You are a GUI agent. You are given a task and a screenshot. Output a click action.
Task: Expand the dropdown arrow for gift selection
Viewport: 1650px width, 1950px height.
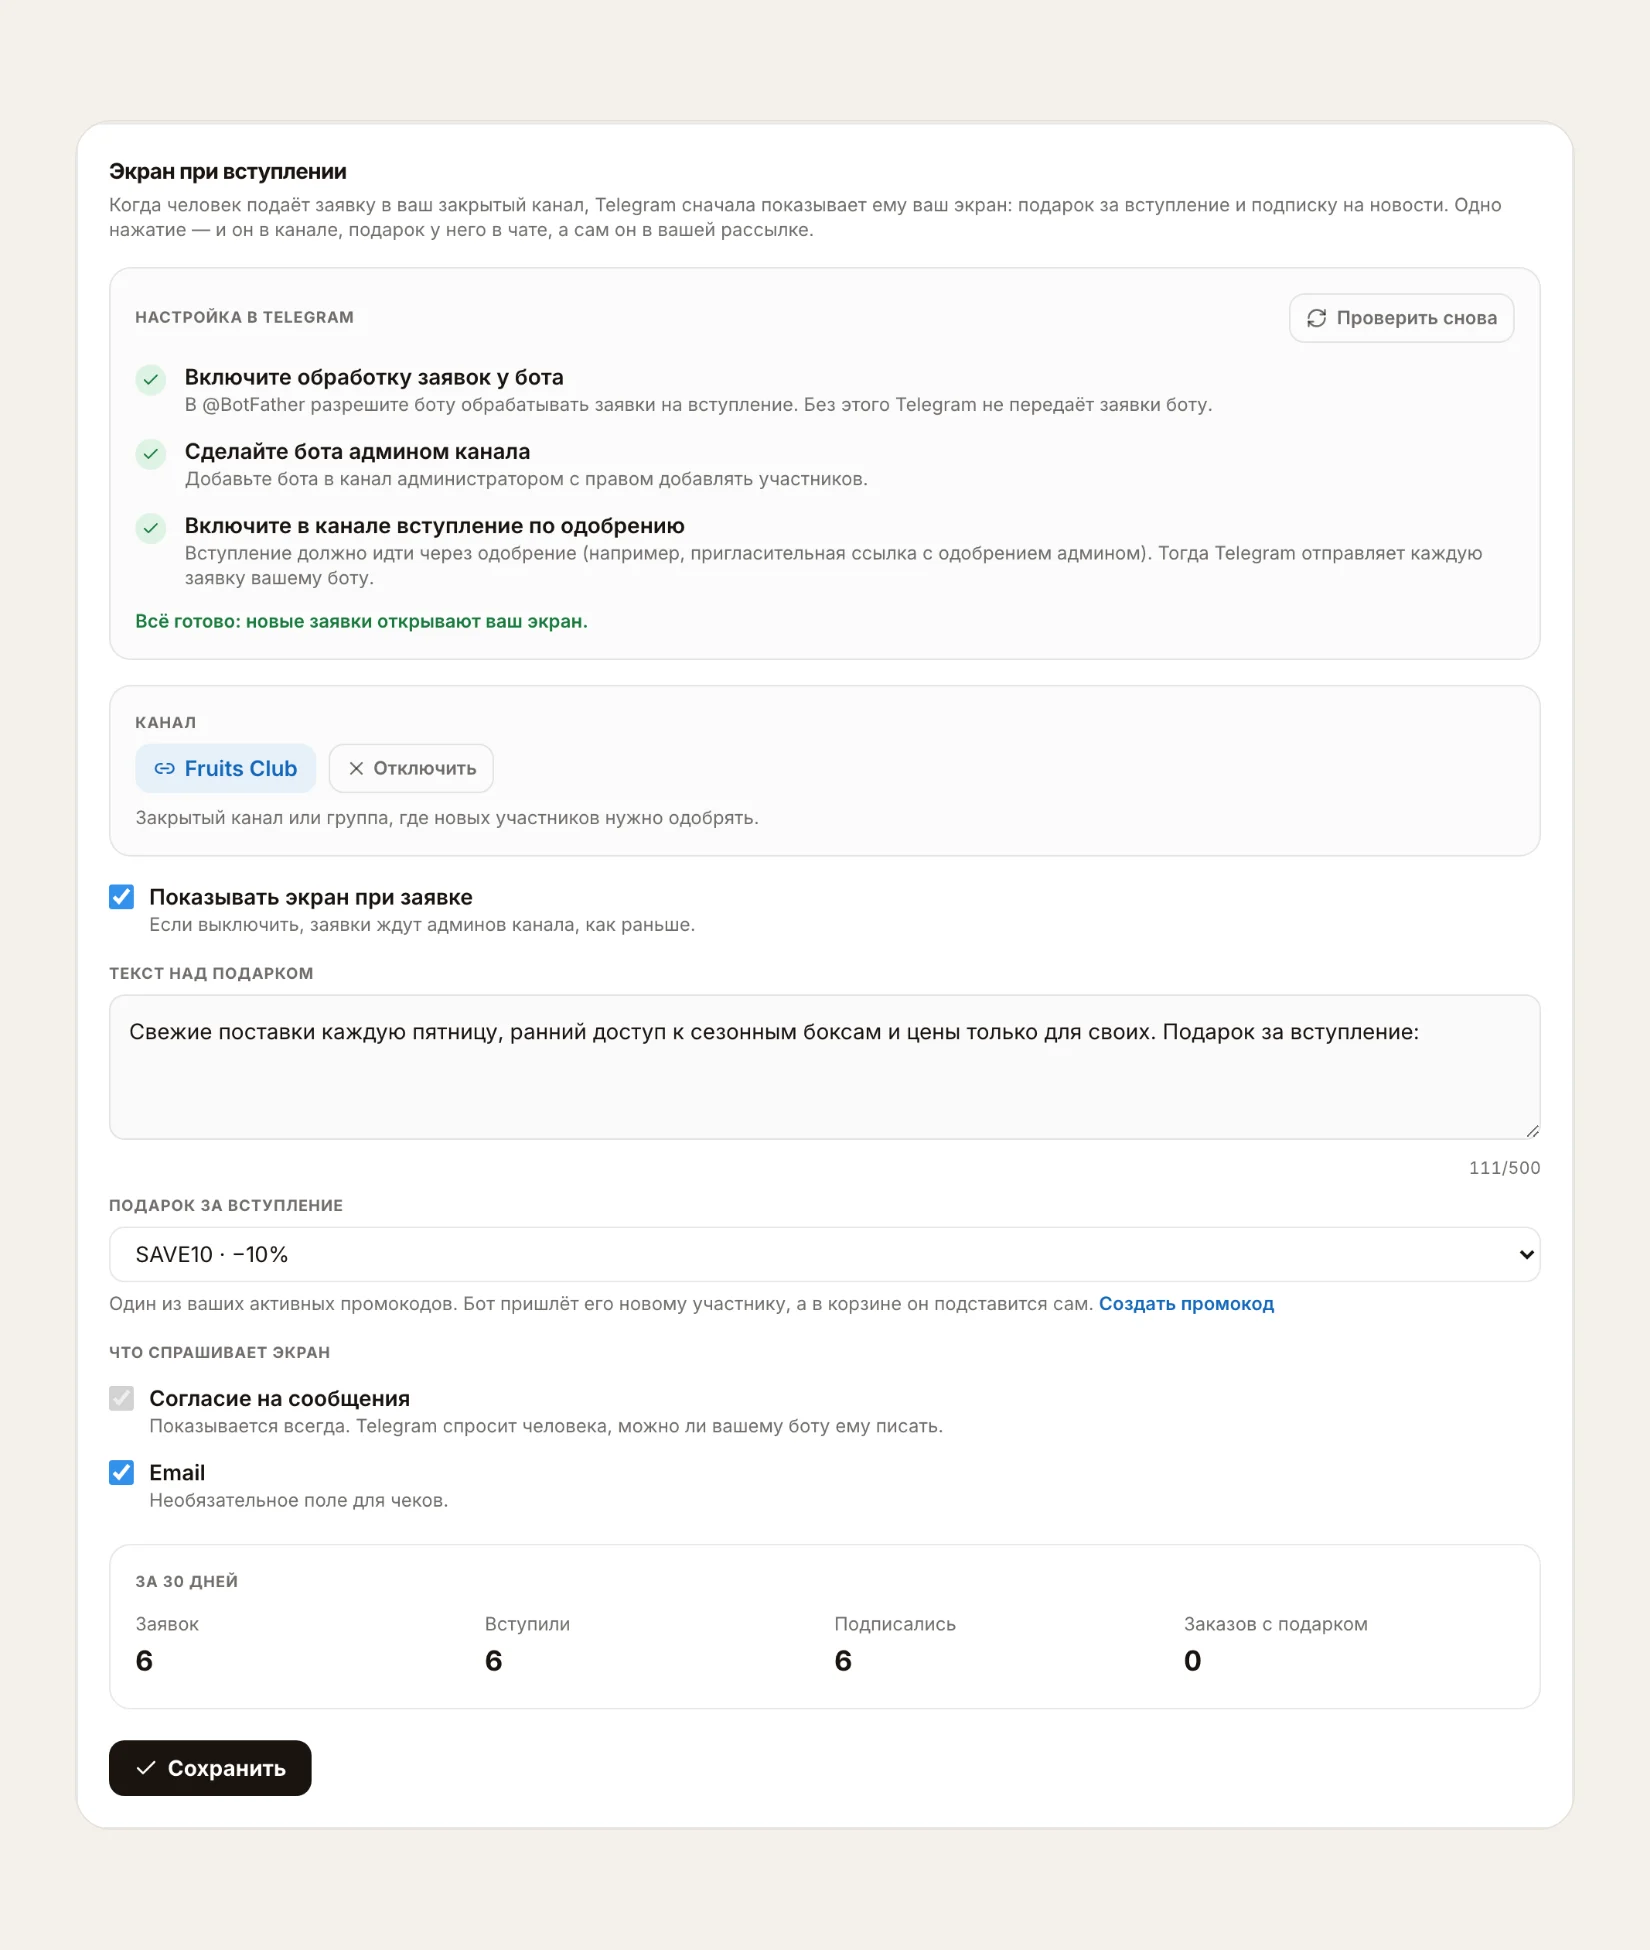tap(1526, 1254)
